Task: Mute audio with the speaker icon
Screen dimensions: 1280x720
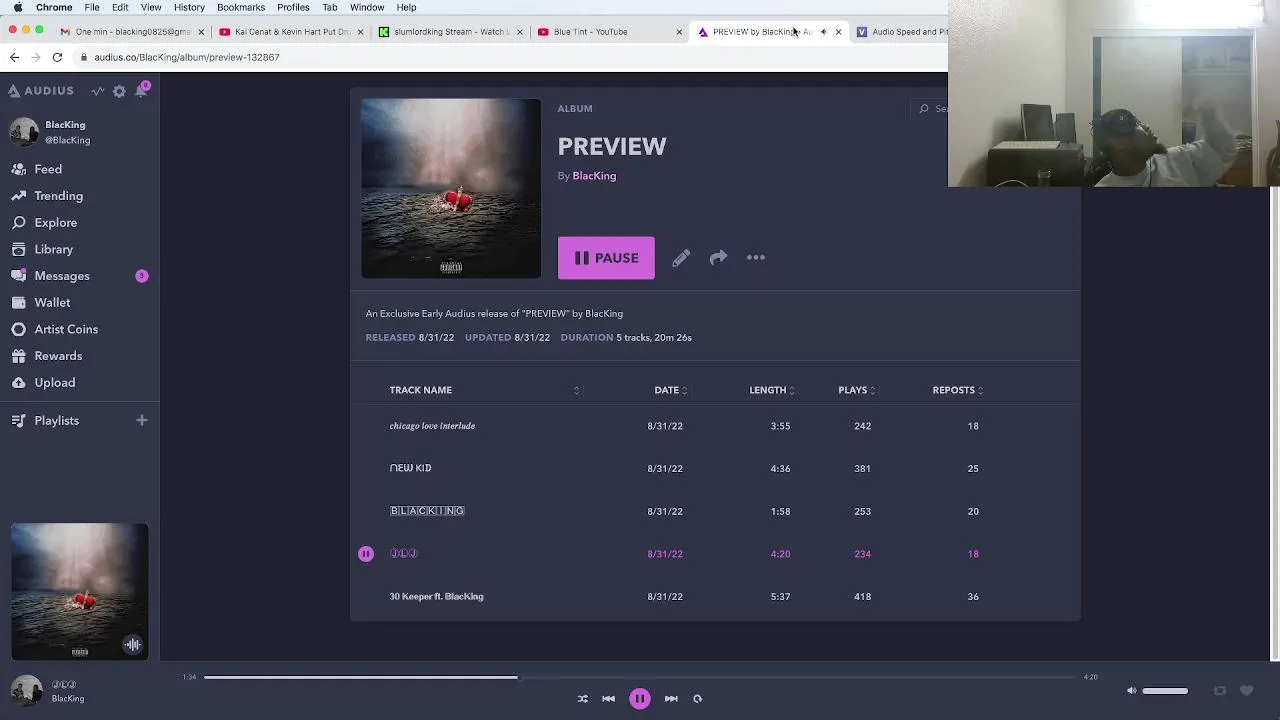Action: [x=1131, y=691]
